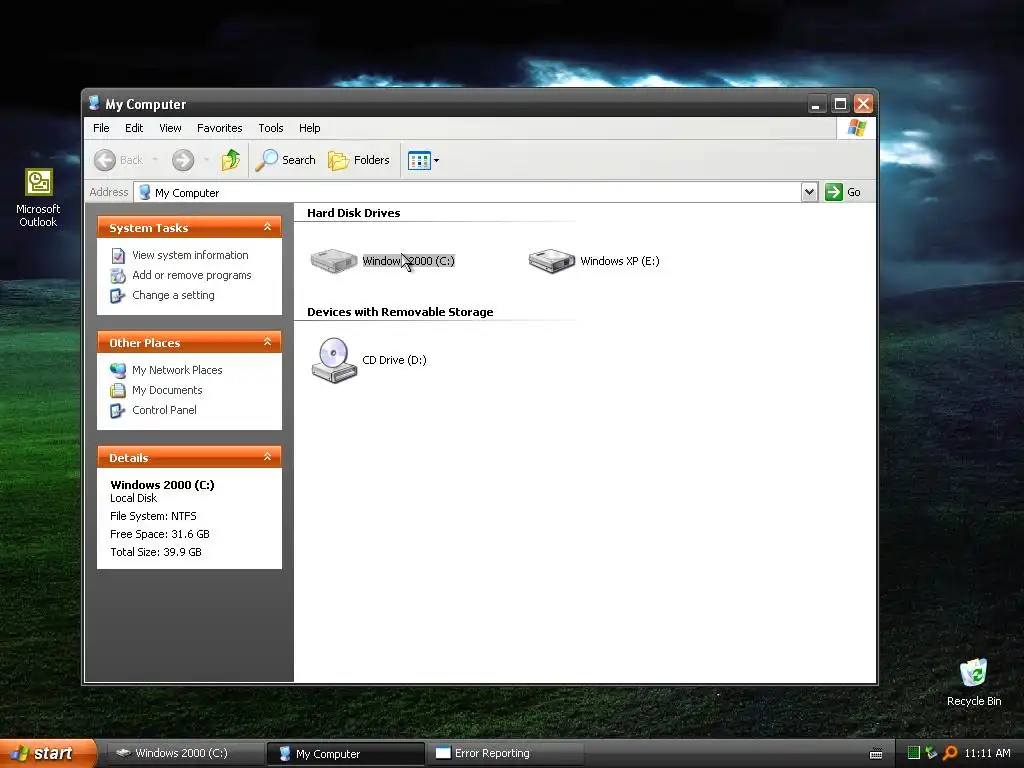The height and width of the screenshot is (768, 1024).
Task: Minimize the My Computer window
Action: [816, 104]
